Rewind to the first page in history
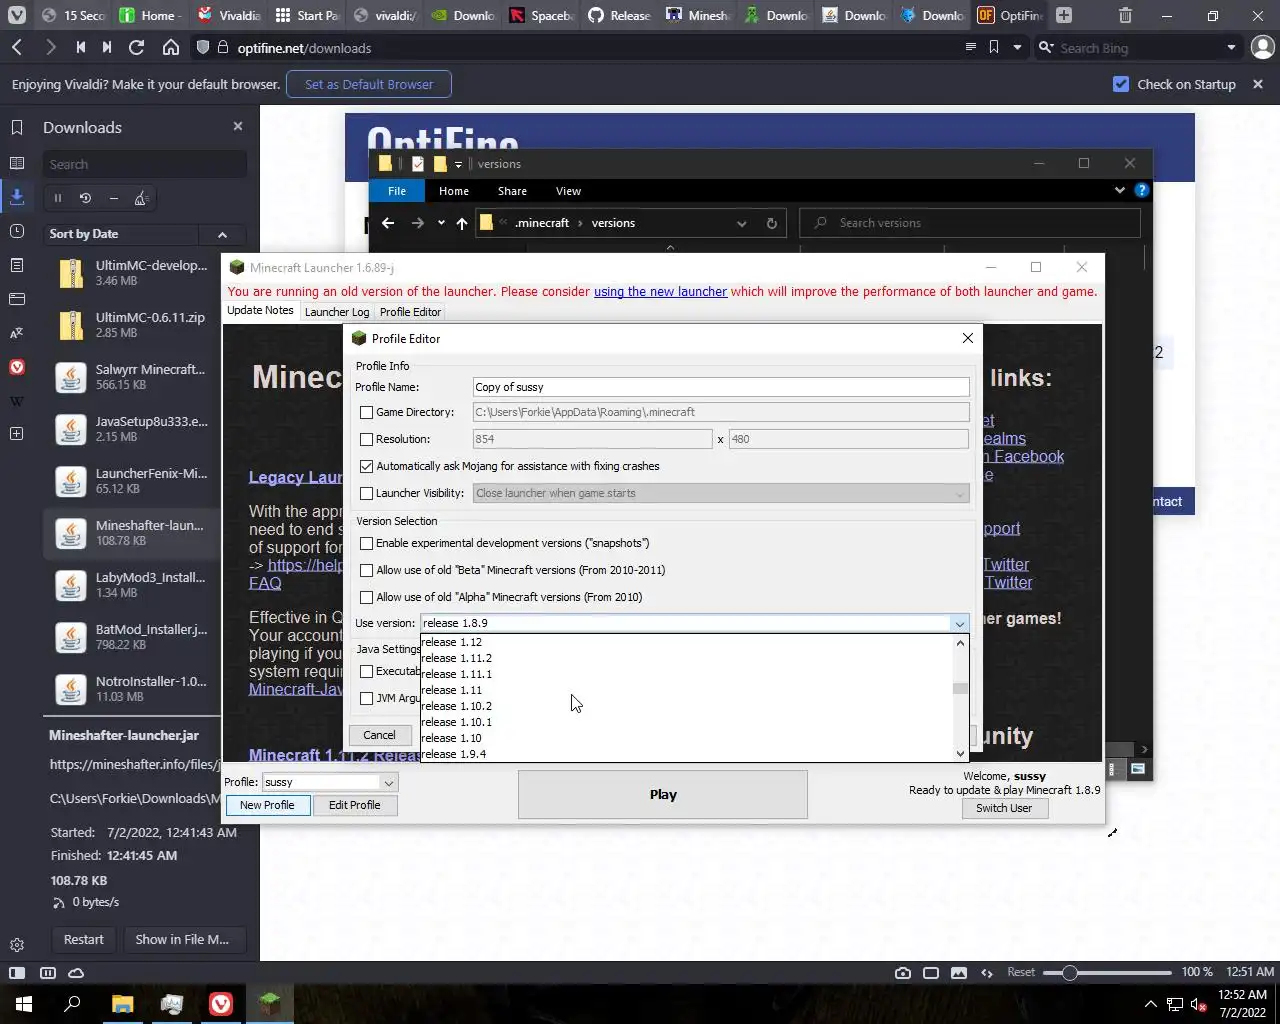Viewport: 1280px width, 1024px height. 81,47
